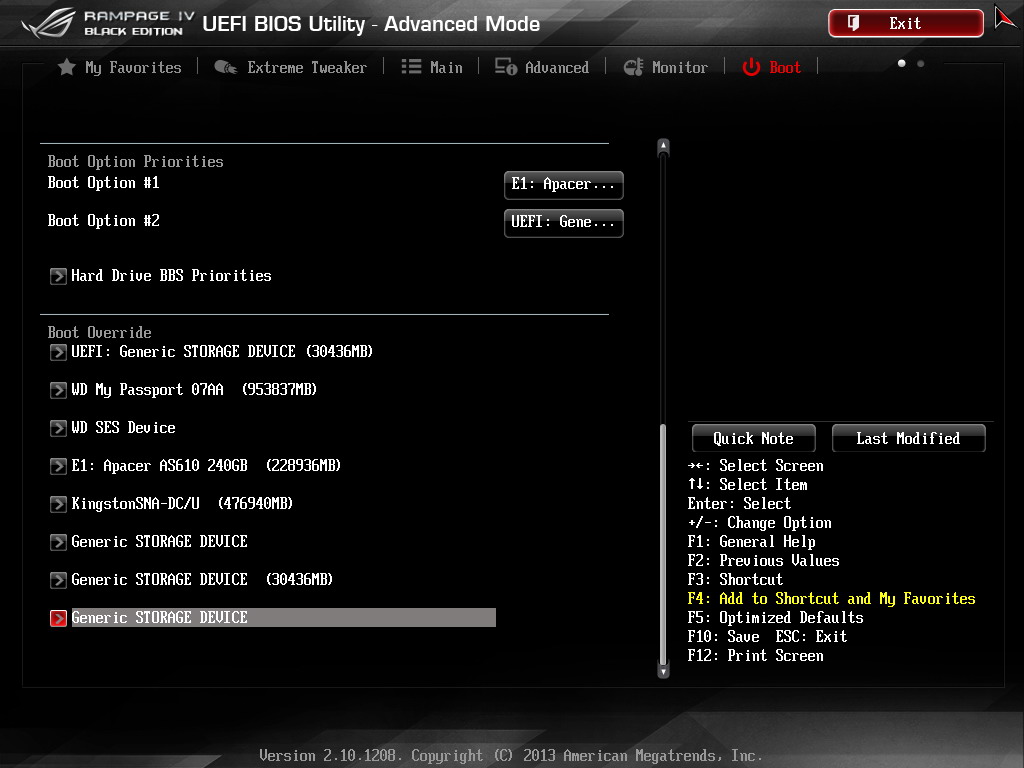Viewport: 1024px width, 768px height.
Task: Click the ROG logo in header
Action: [49, 23]
